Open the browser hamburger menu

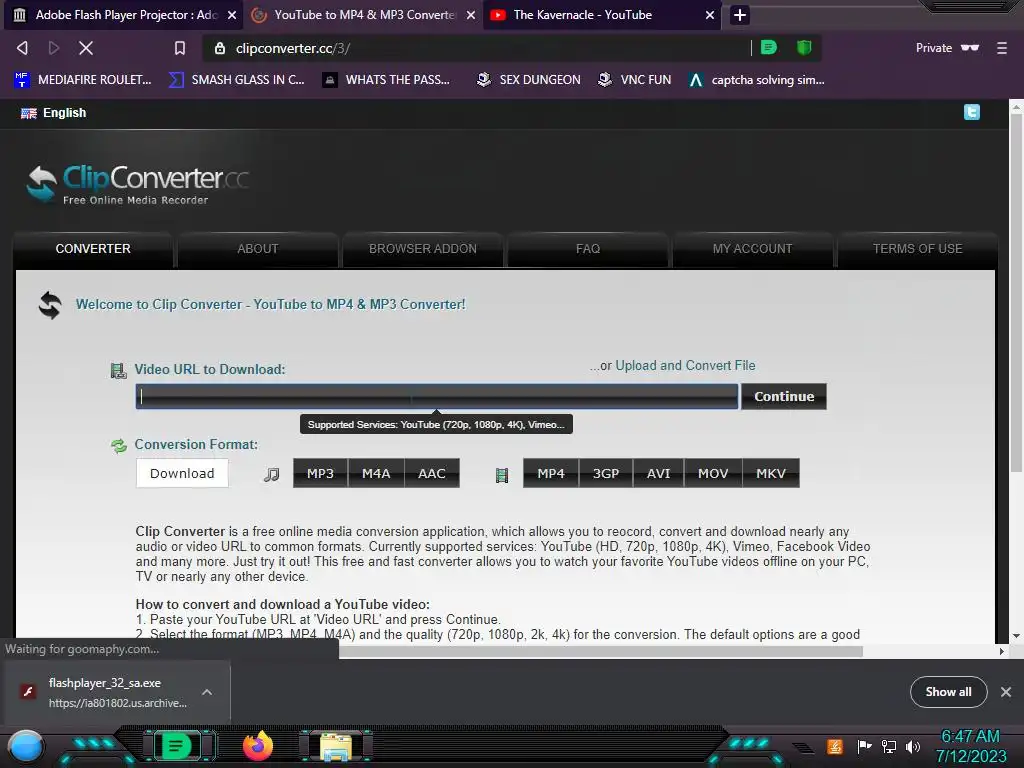pos(1001,48)
